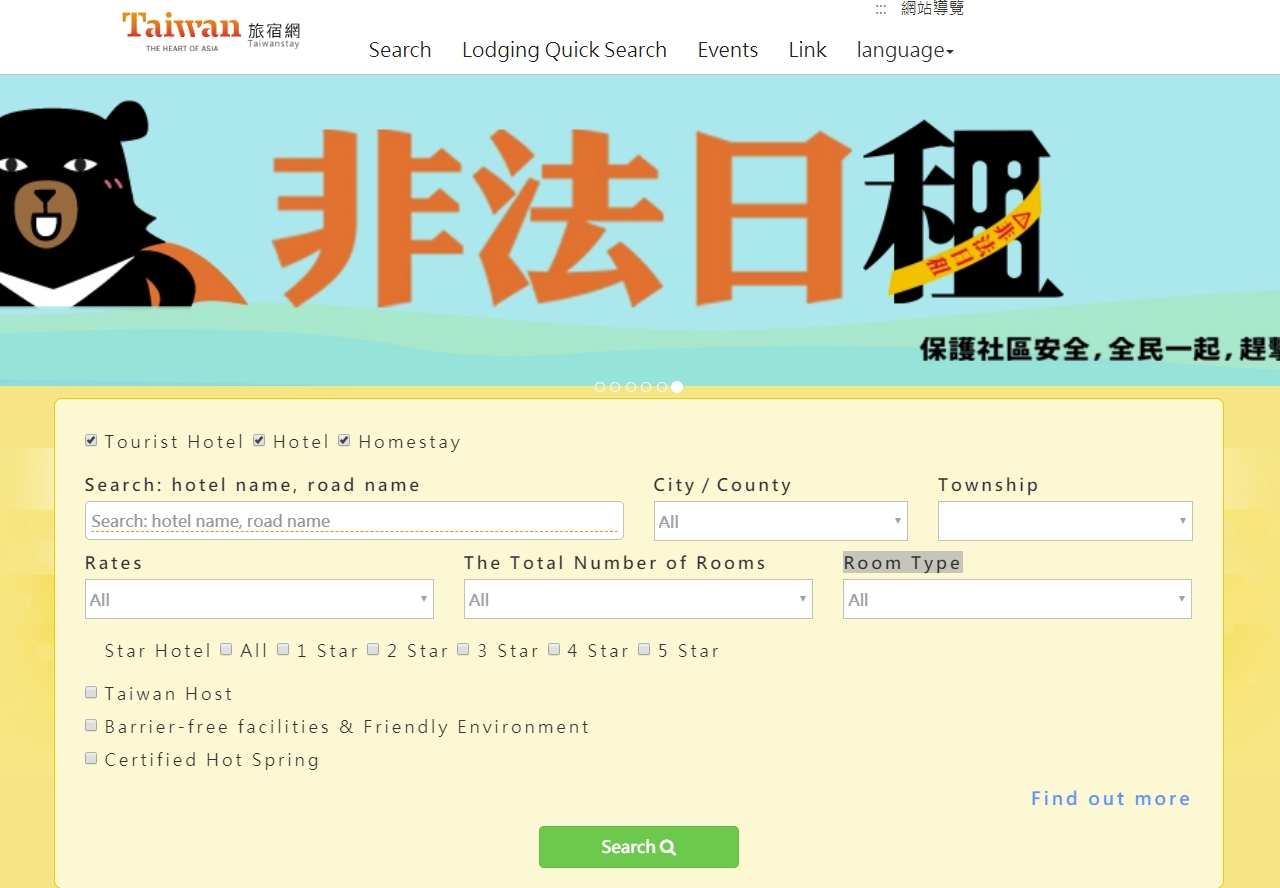The image size is (1280, 888).
Task: Enable Barrier-free facilities & Friendly Environment
Action: pos(91,725)
